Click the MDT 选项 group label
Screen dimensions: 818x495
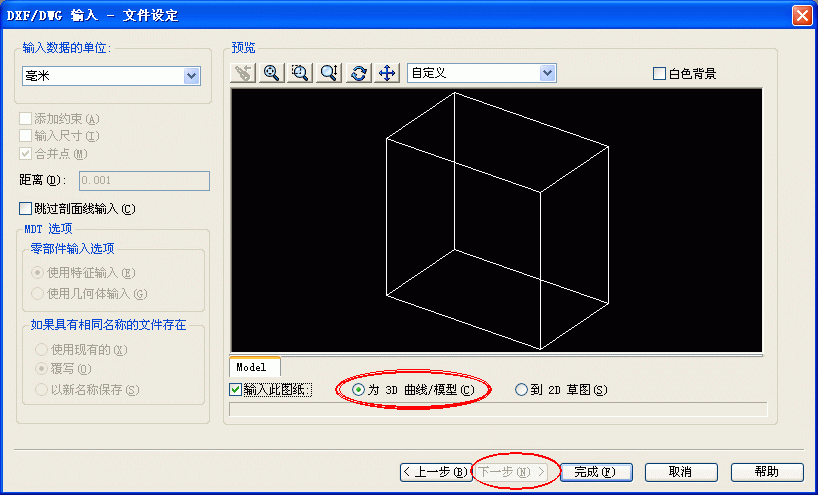pos(49,228)
